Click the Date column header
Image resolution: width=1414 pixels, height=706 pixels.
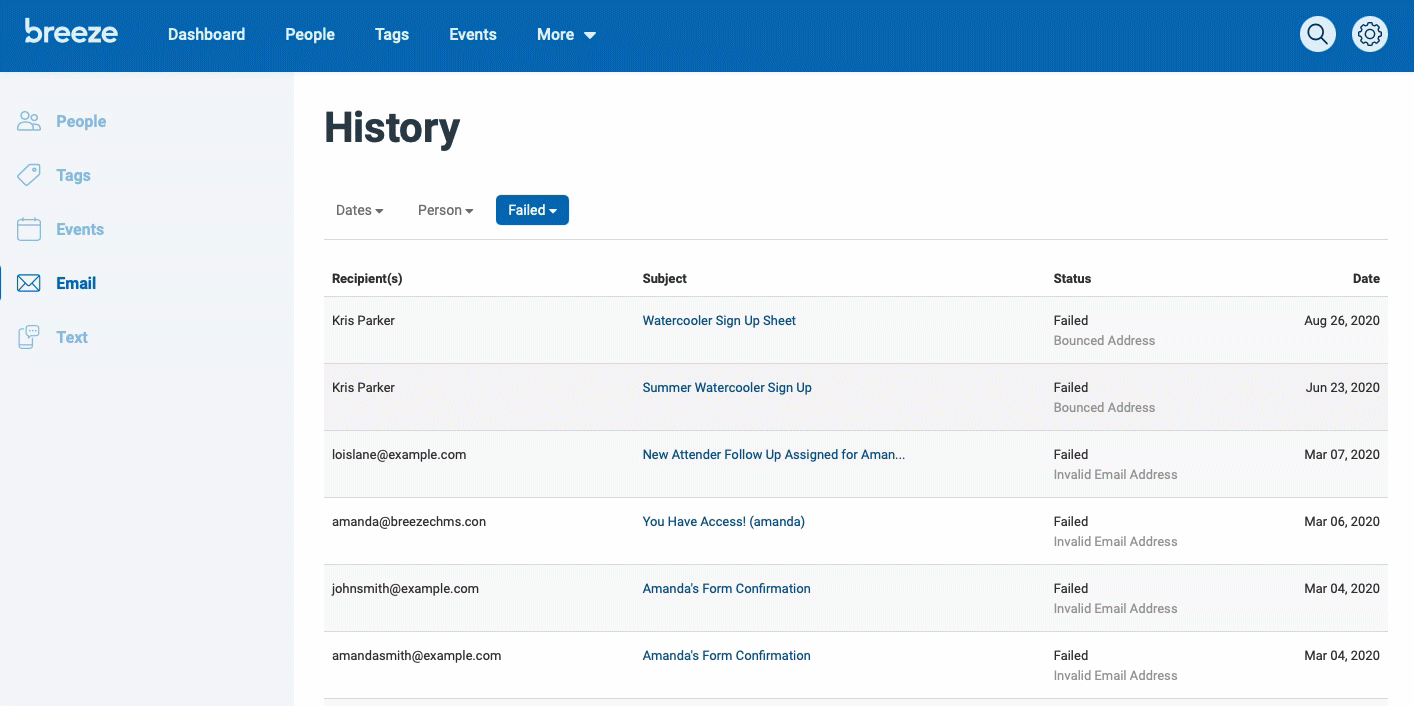1366,279
